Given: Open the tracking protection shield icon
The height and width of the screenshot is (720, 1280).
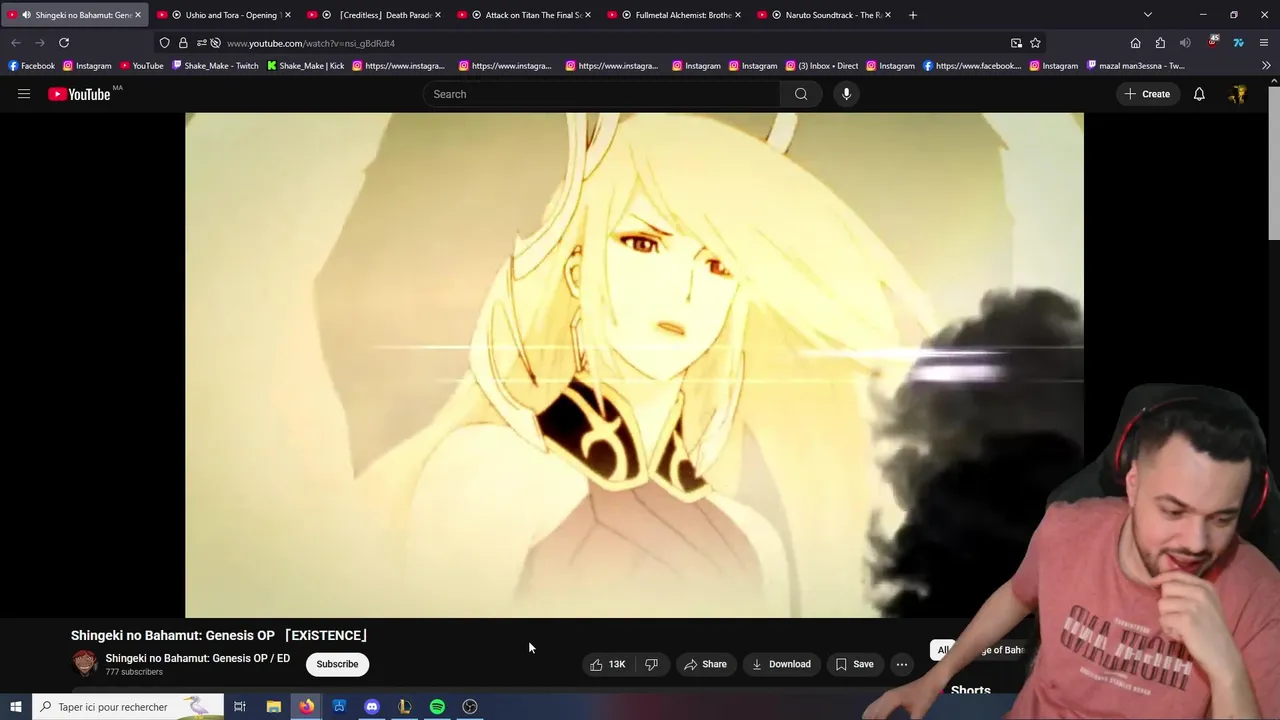Looking at the screenshot, I should pos(165,43).
